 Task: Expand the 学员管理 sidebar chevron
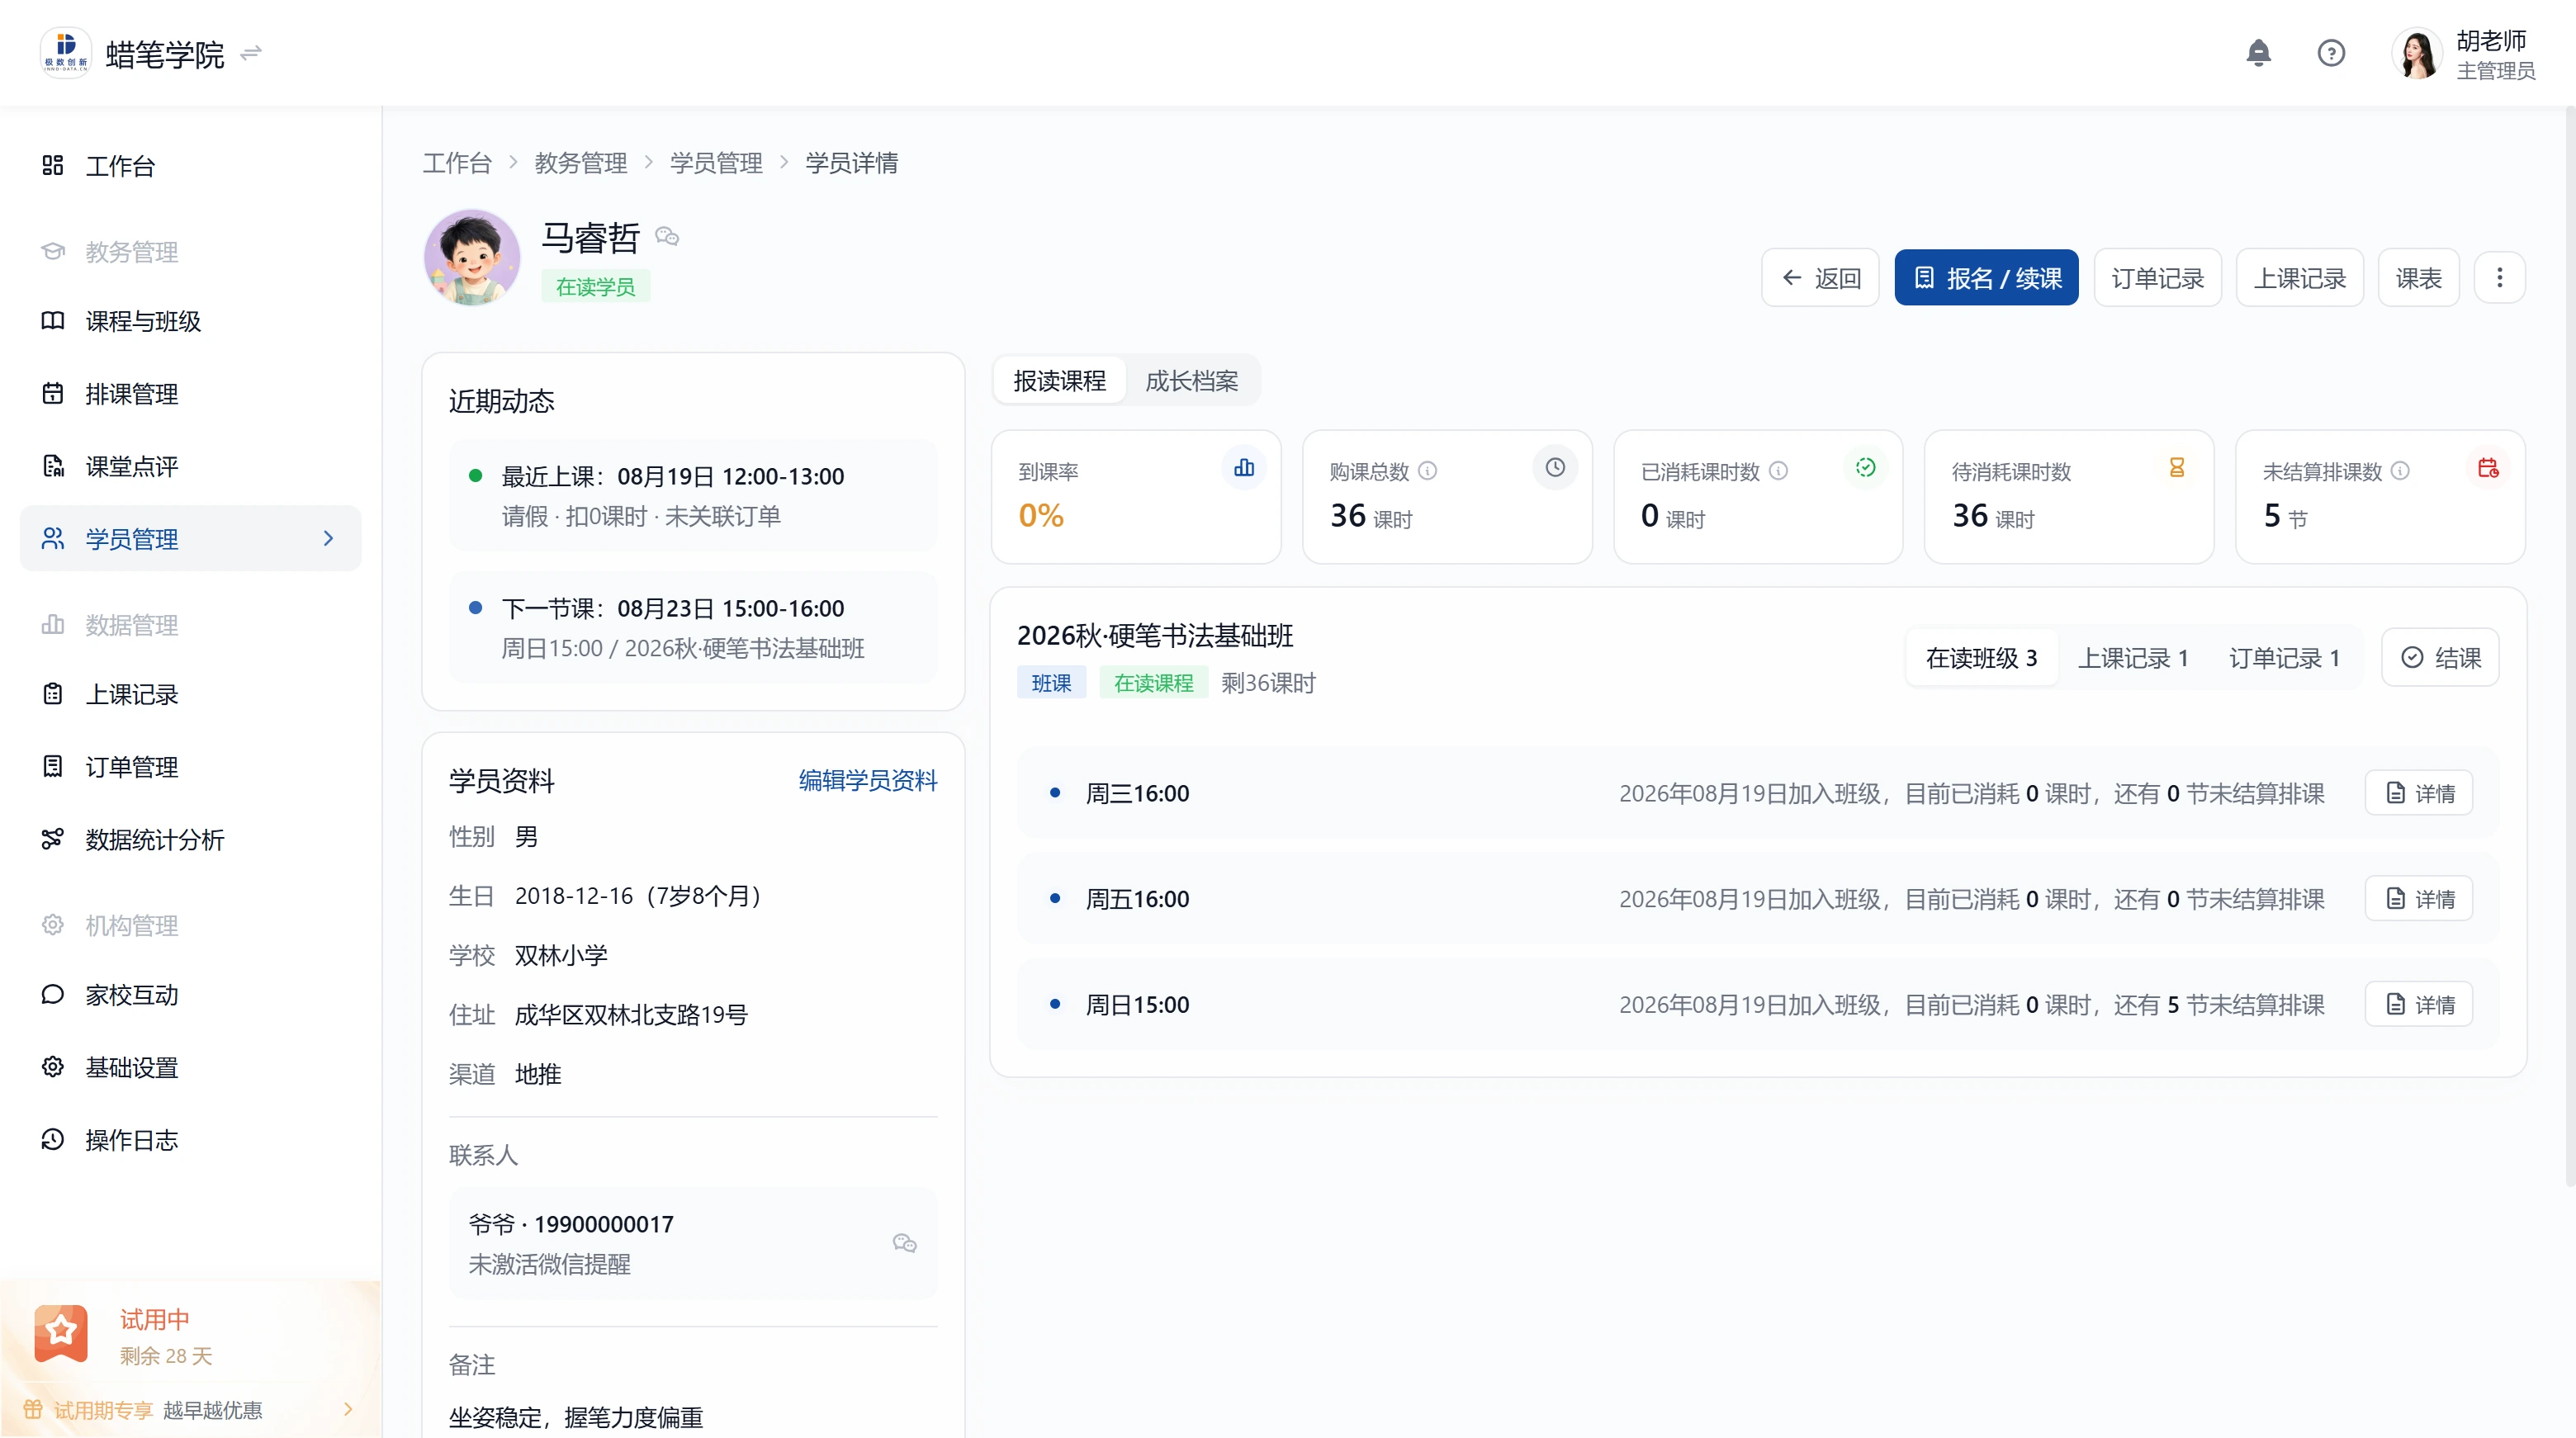[328, 538]
